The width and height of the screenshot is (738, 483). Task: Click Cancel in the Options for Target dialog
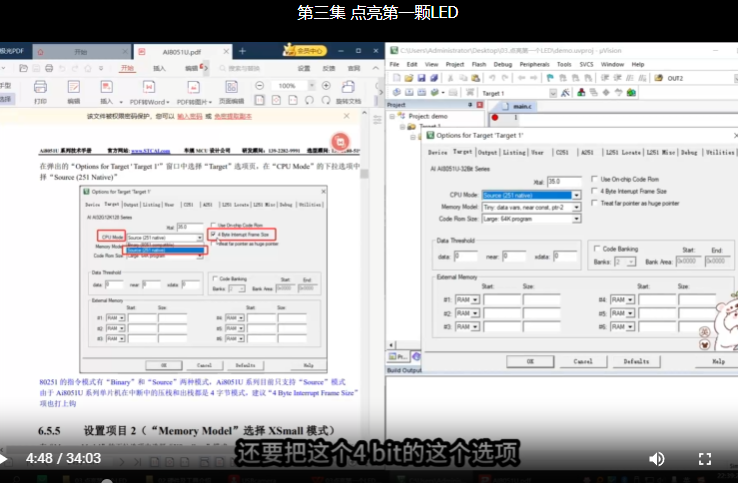(x=583, y=362)
